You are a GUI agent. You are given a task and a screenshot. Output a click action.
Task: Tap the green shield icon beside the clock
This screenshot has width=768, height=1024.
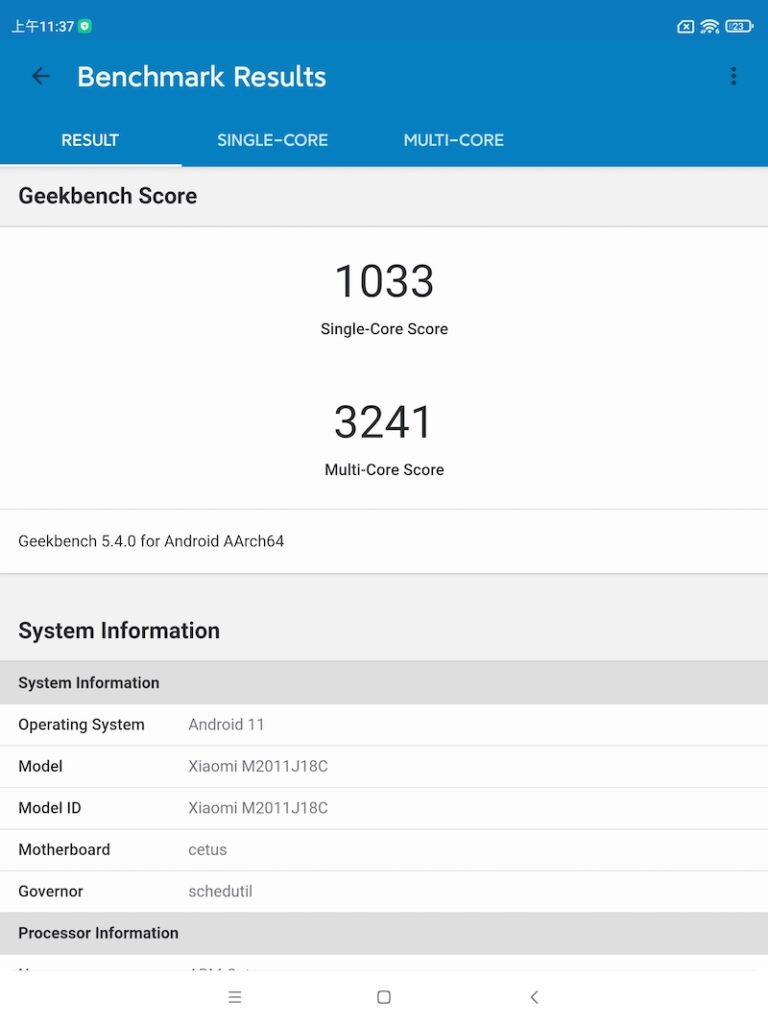pyautogui.click(x=85, y=26)
